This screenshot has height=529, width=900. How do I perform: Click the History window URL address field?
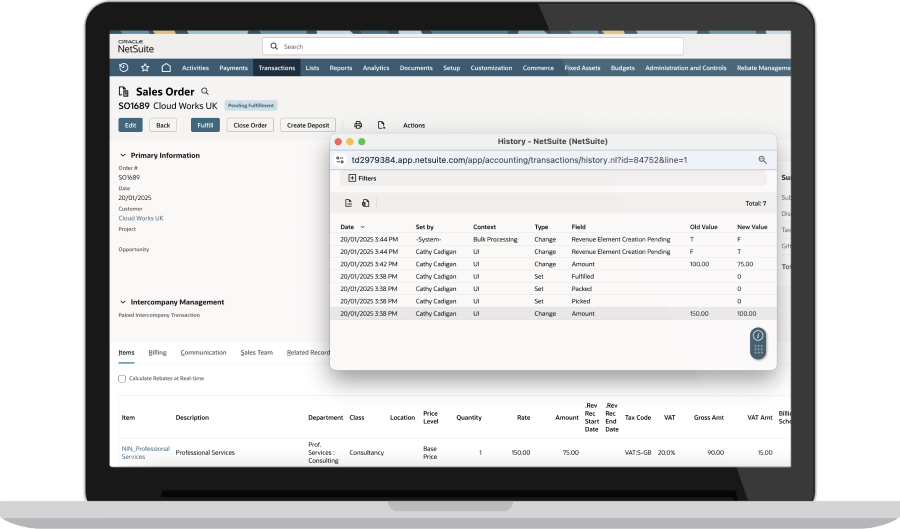(x=519, y=160)
